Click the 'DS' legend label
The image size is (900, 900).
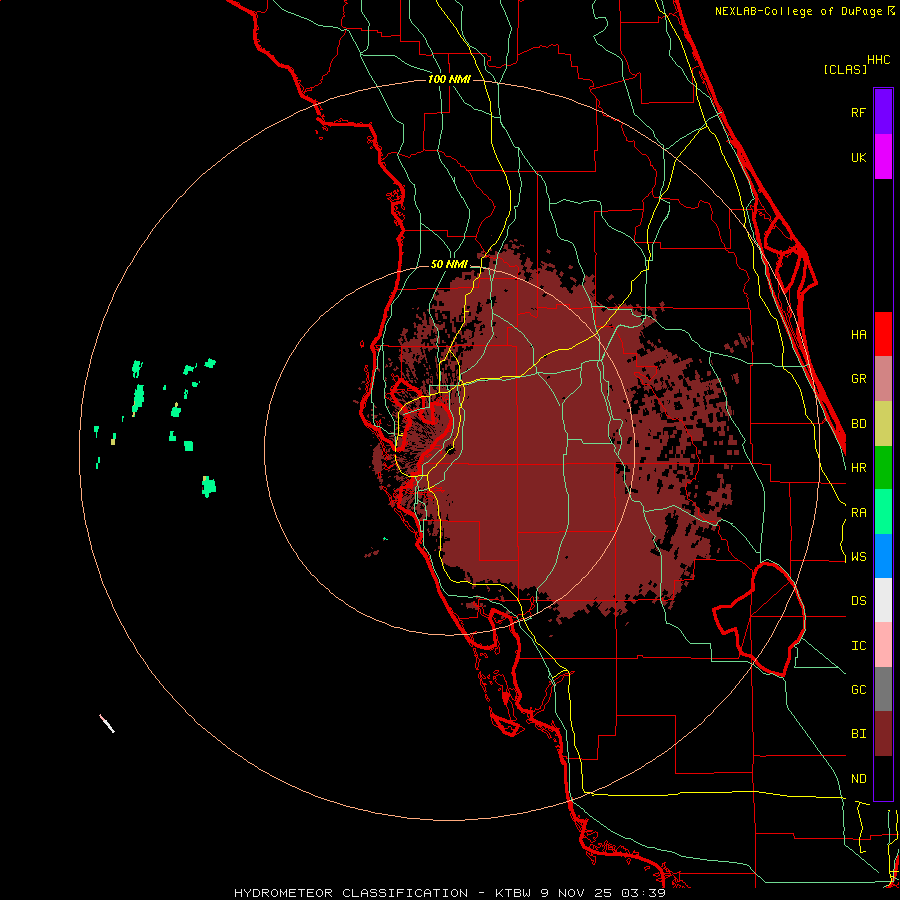coord(858,601)
